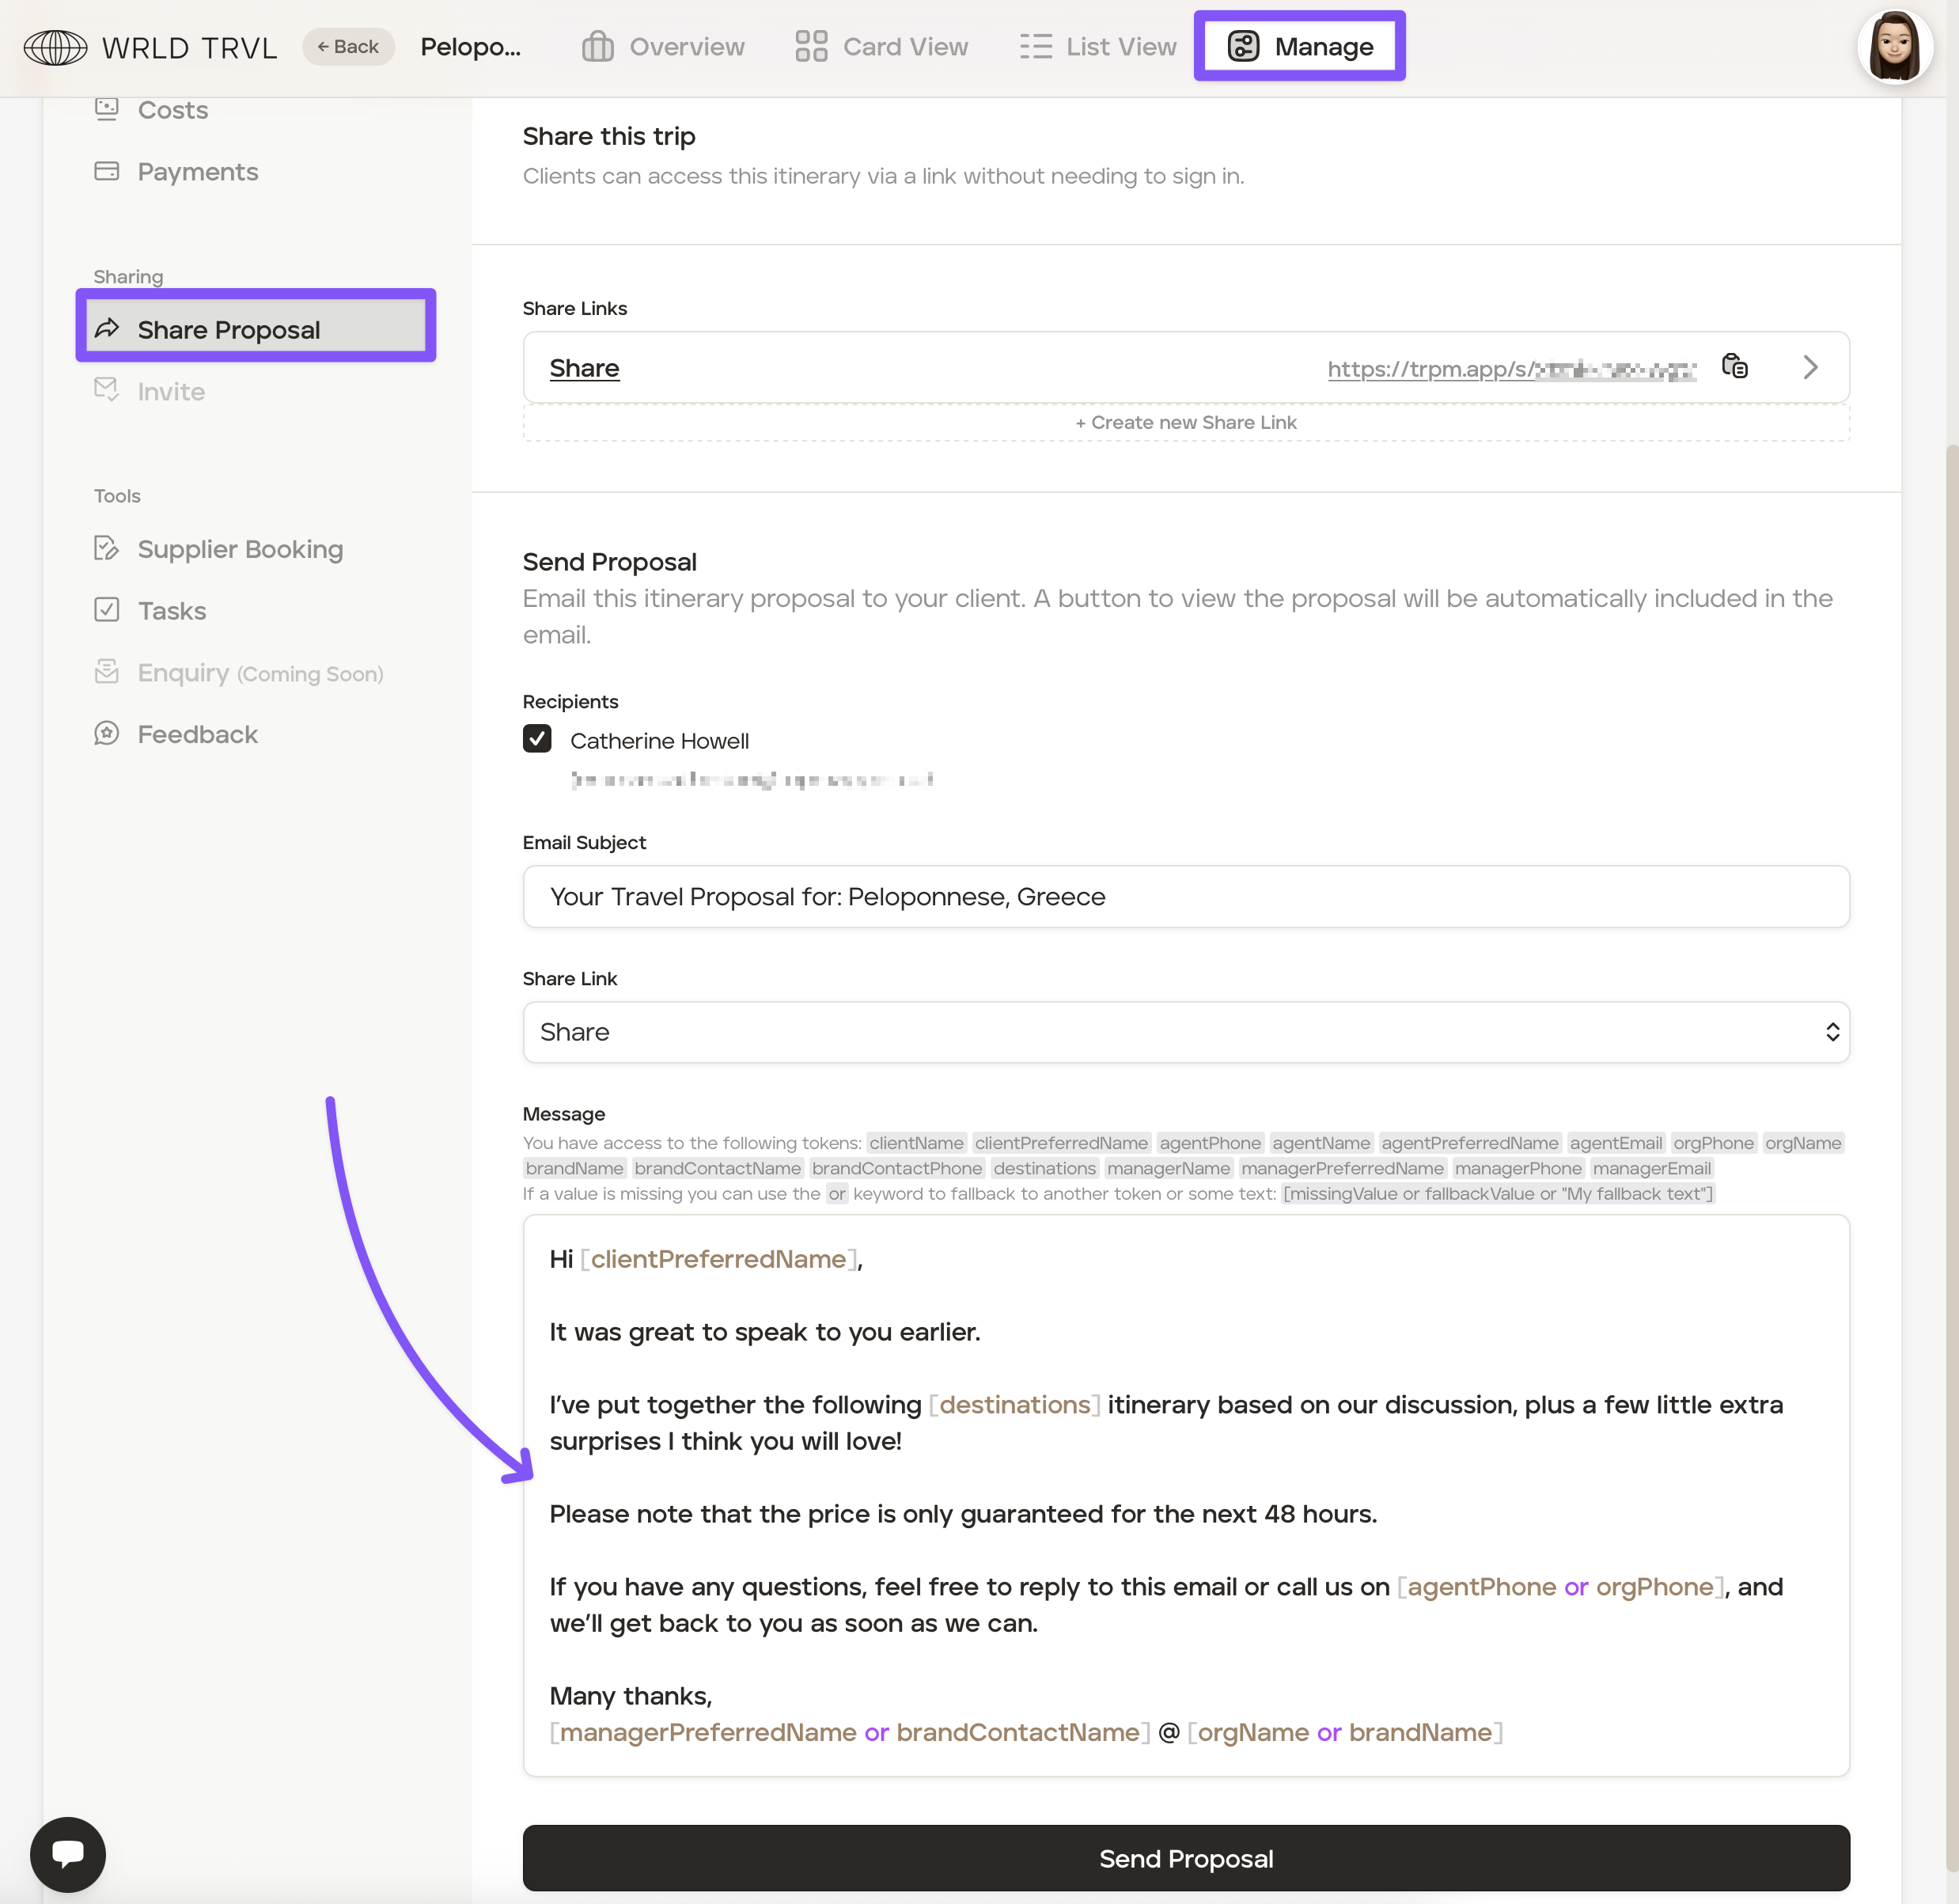Copy the share link URL icon
The width and height of the screenshot is (1959, 1904).
[1735, 366]
